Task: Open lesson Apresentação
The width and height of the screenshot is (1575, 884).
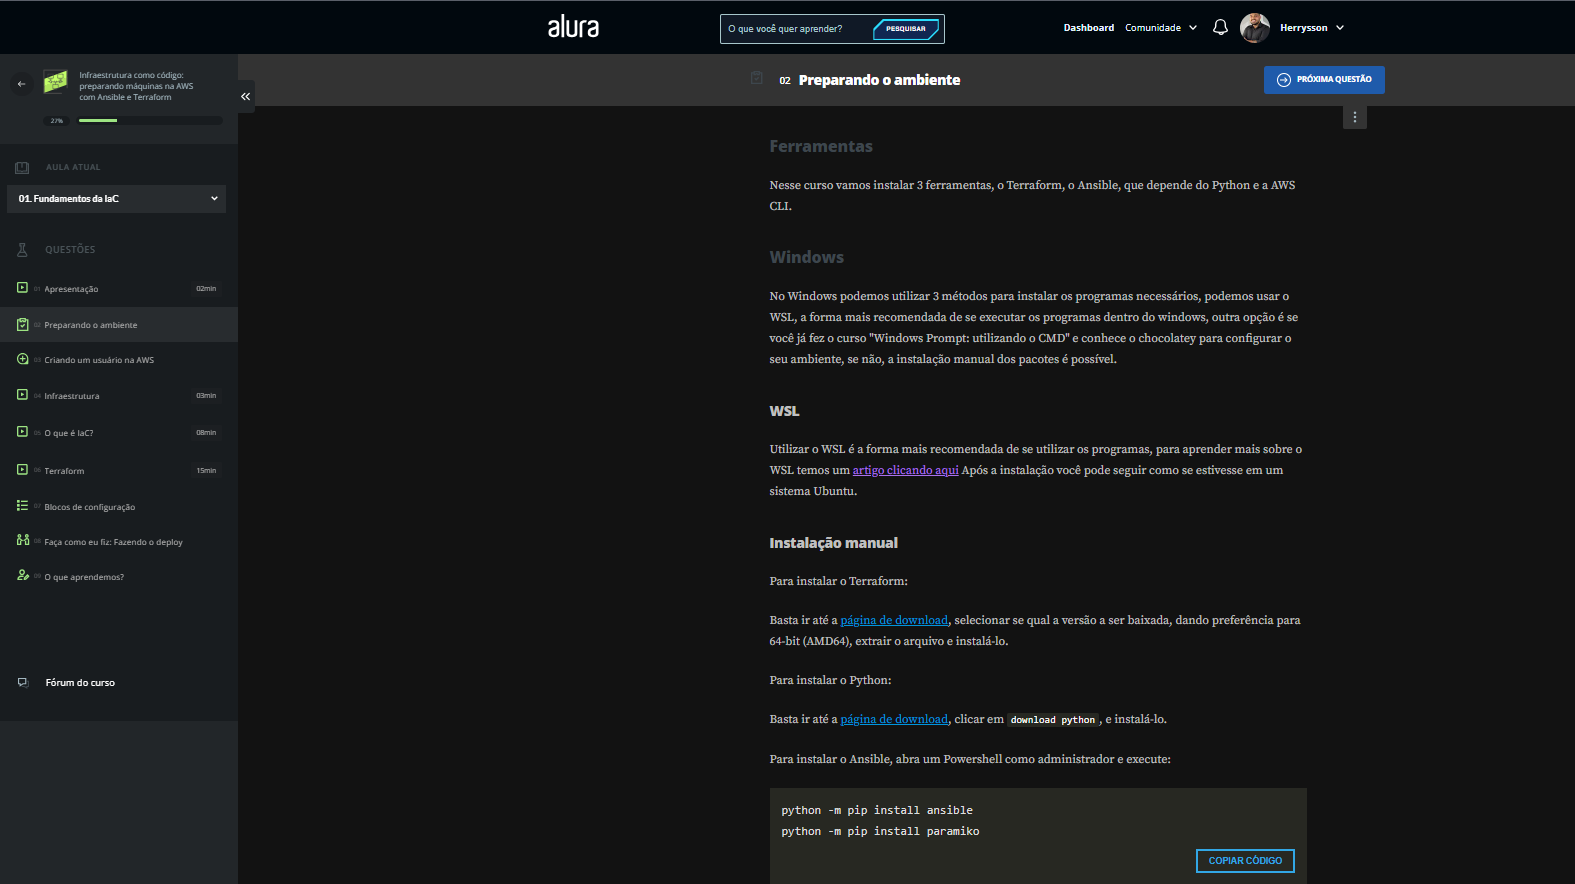Action: click(x=71, y=289)
